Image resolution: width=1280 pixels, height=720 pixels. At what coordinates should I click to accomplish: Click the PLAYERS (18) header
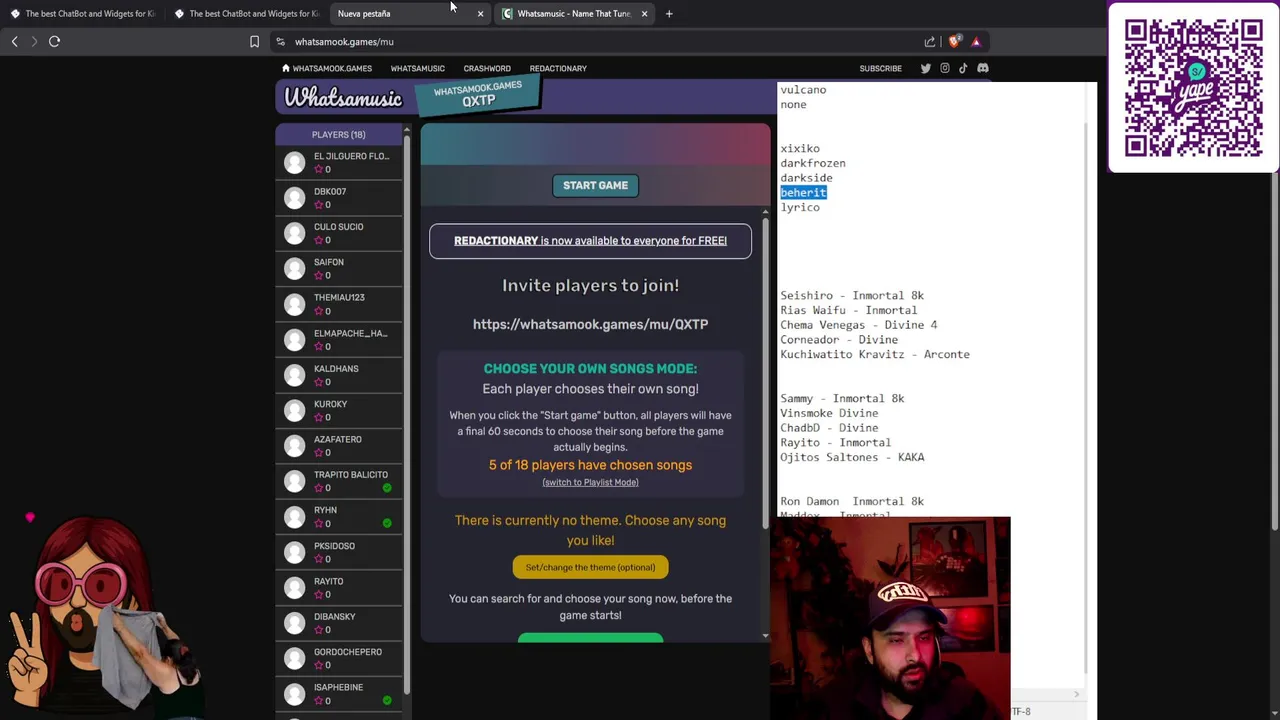(x=338, y=134)
